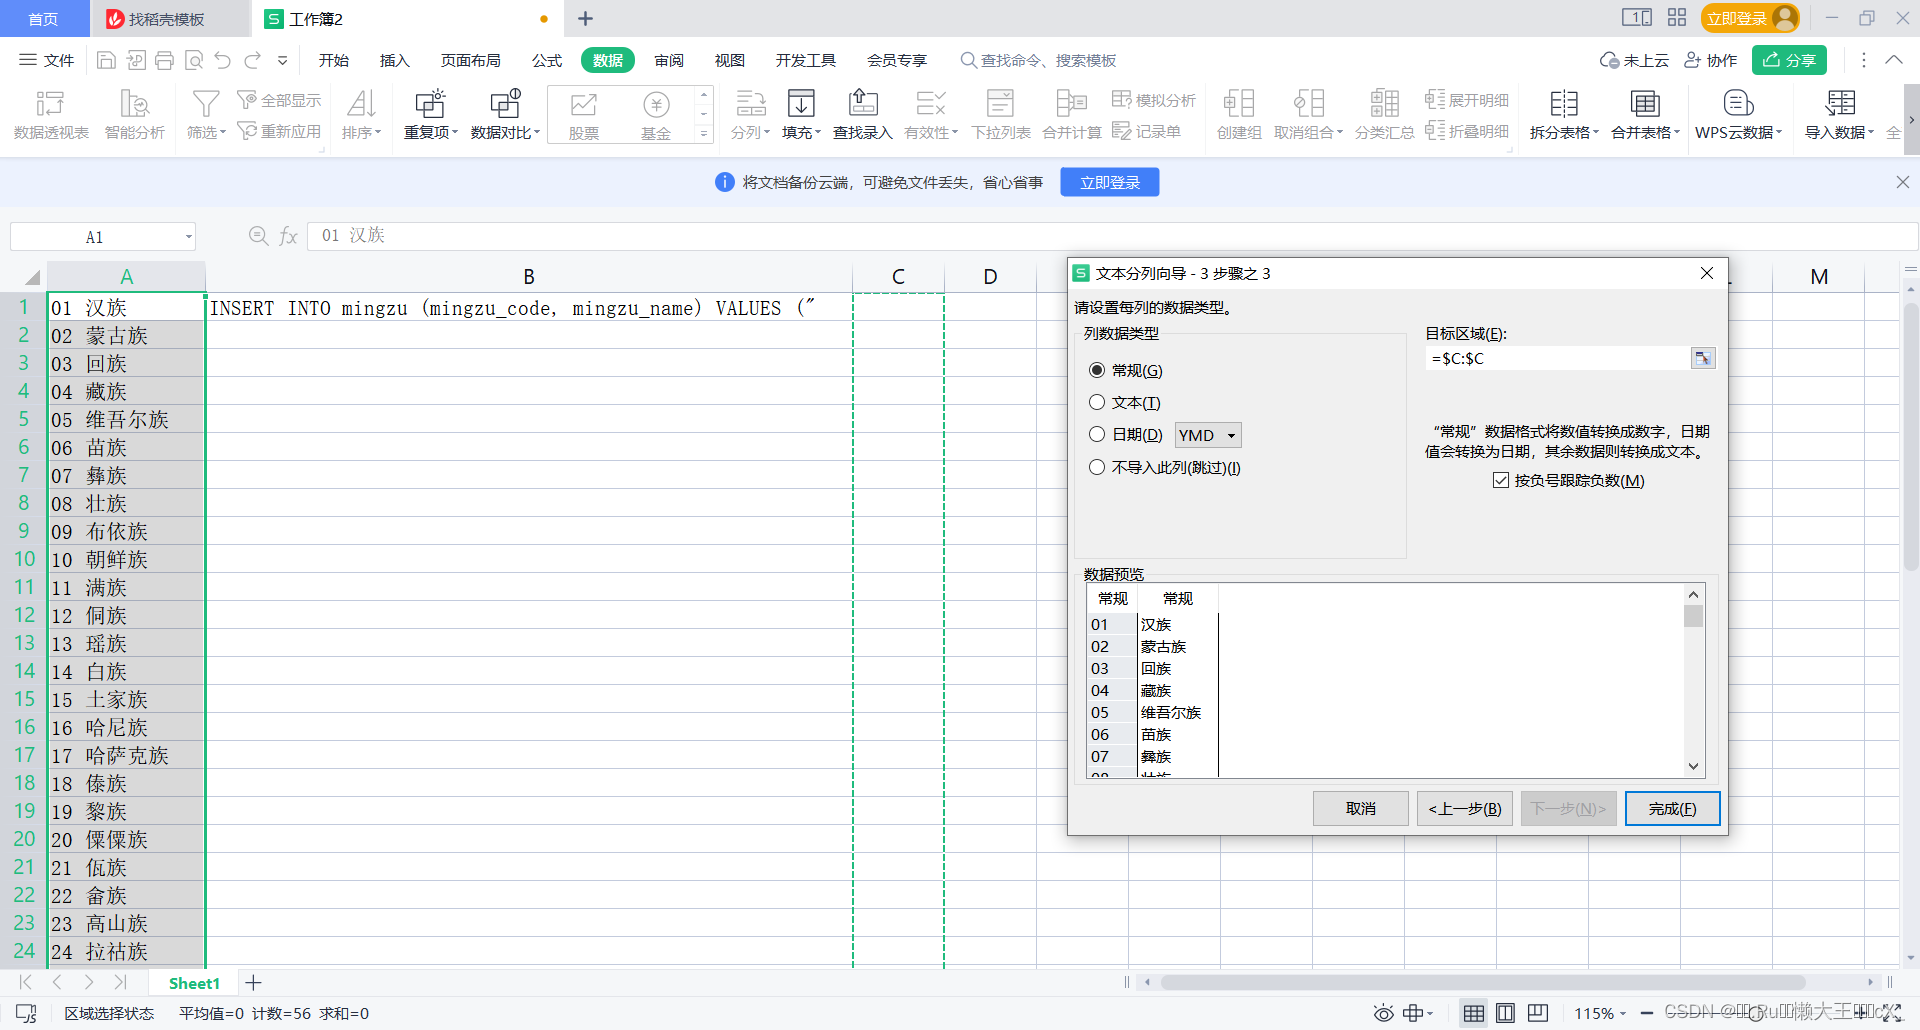Select the 不导入此列(跳过) radio option
This screenshot has height=1030, width=1920.
[x=1097, y=467]
